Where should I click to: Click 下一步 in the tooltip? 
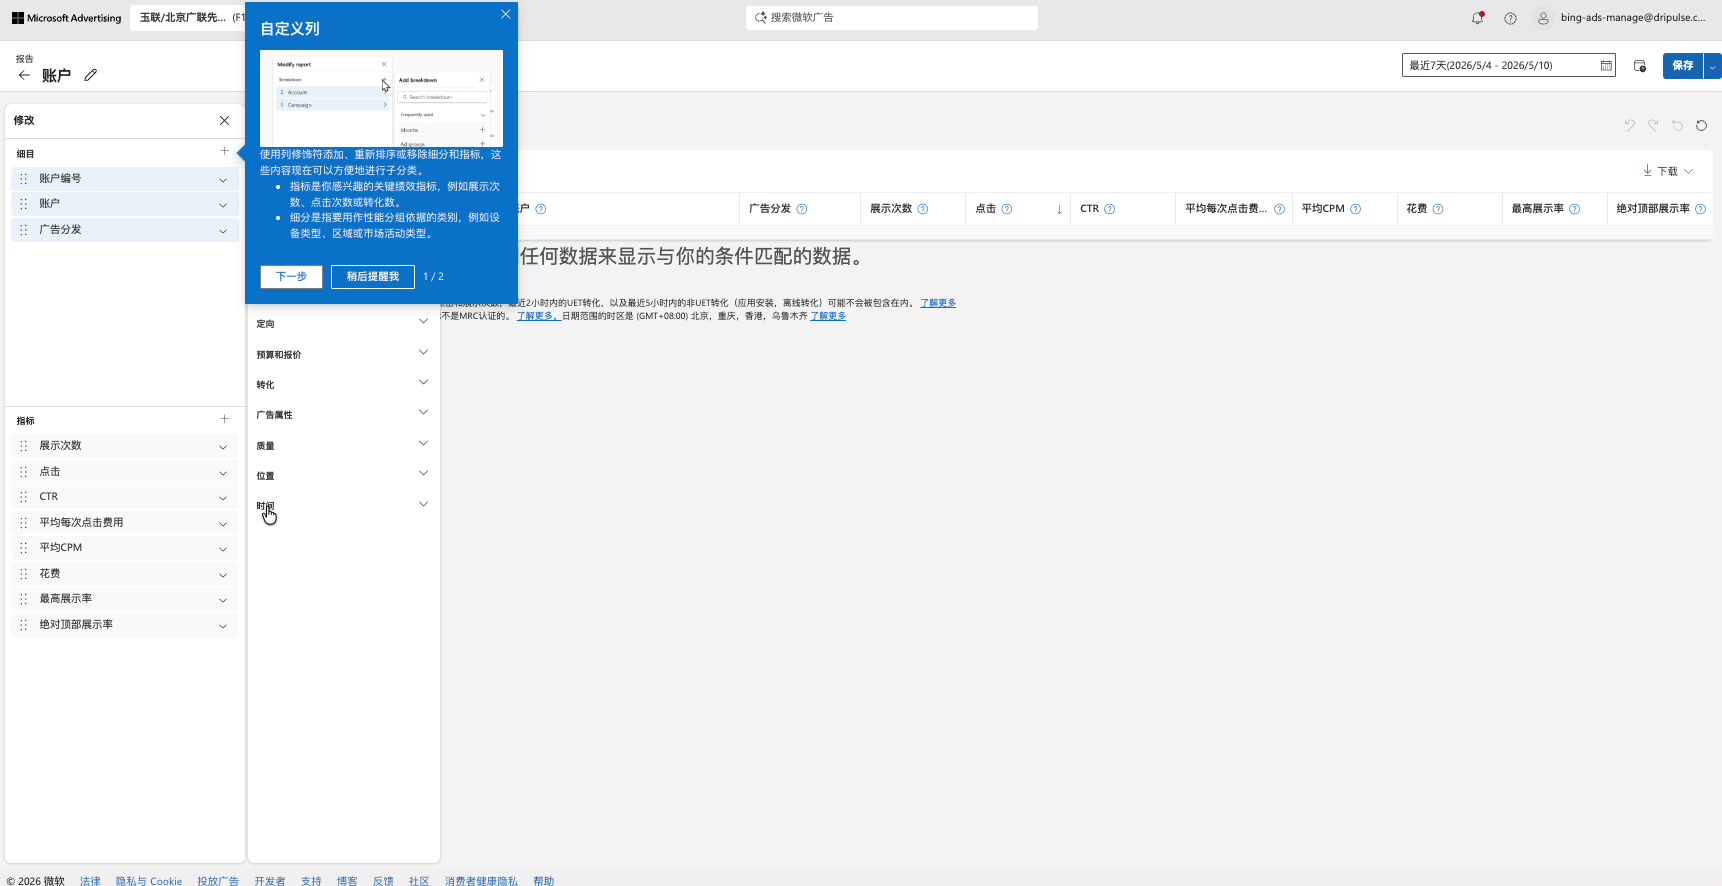tap(291, 277)
